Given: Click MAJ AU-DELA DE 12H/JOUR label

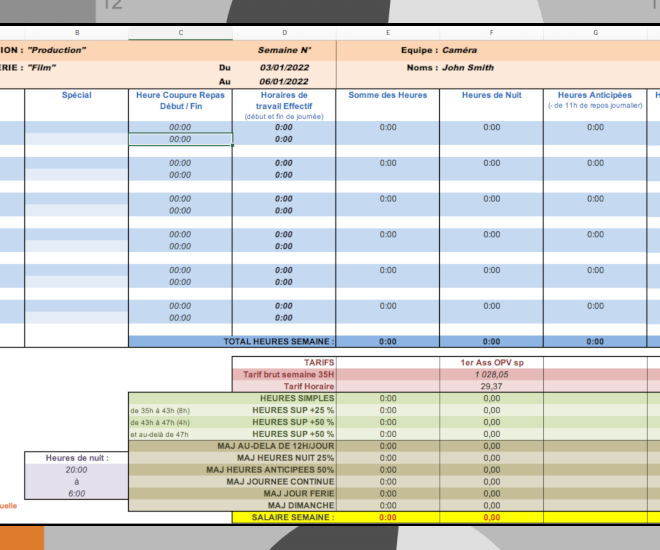Looking at the screenshot, I should [x=276, y=446].
